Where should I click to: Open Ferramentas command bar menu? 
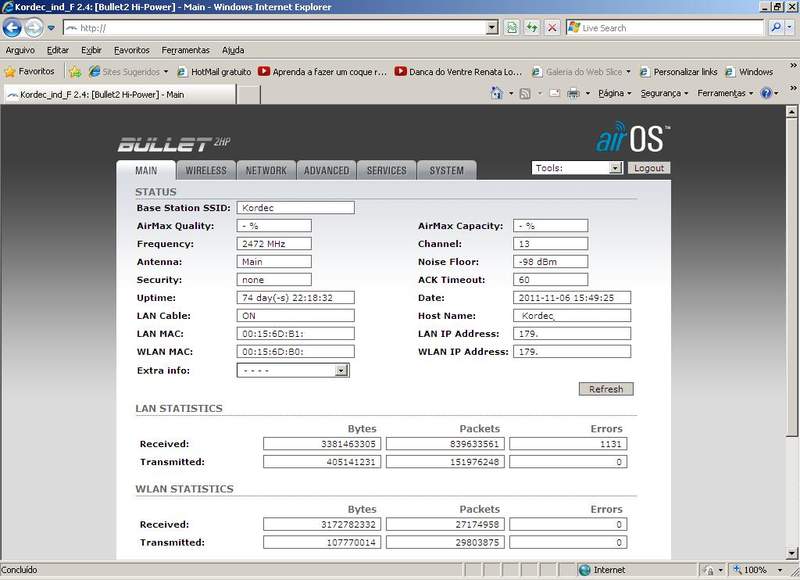(x=725, y=93)
